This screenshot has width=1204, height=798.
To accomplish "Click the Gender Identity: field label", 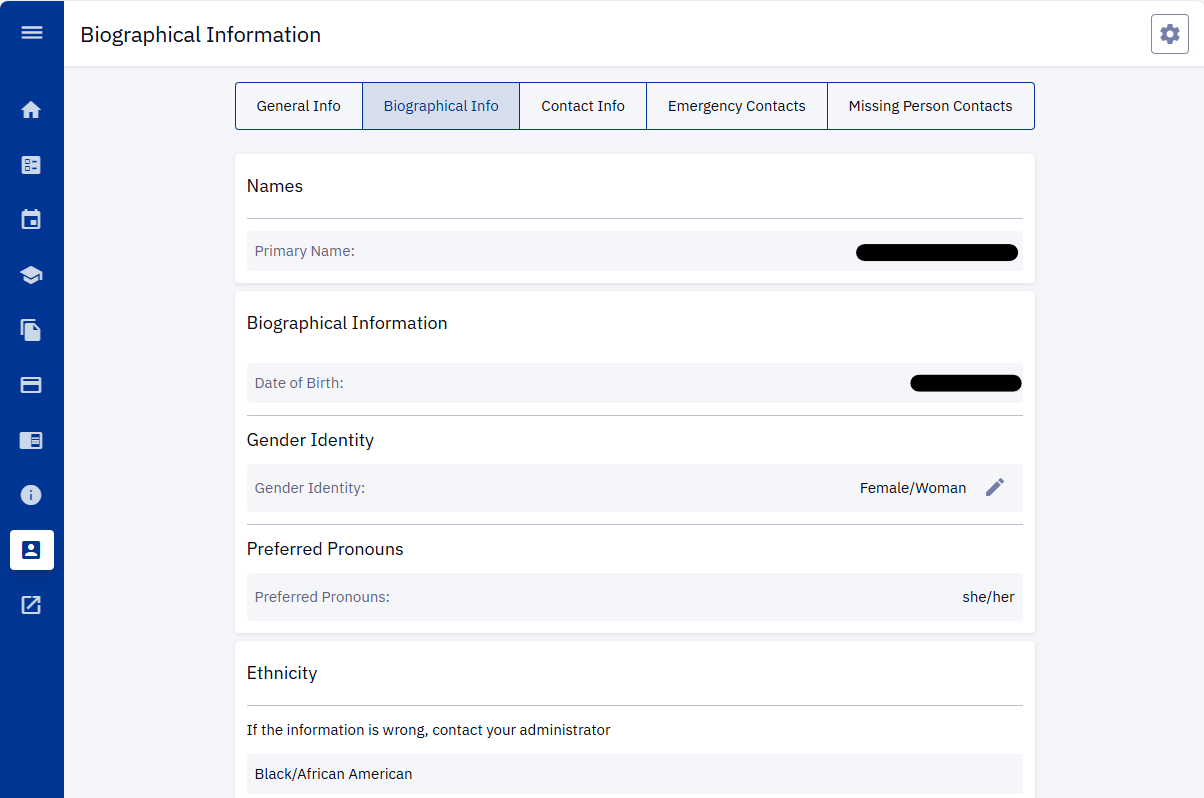I will (x=310, y=488).
